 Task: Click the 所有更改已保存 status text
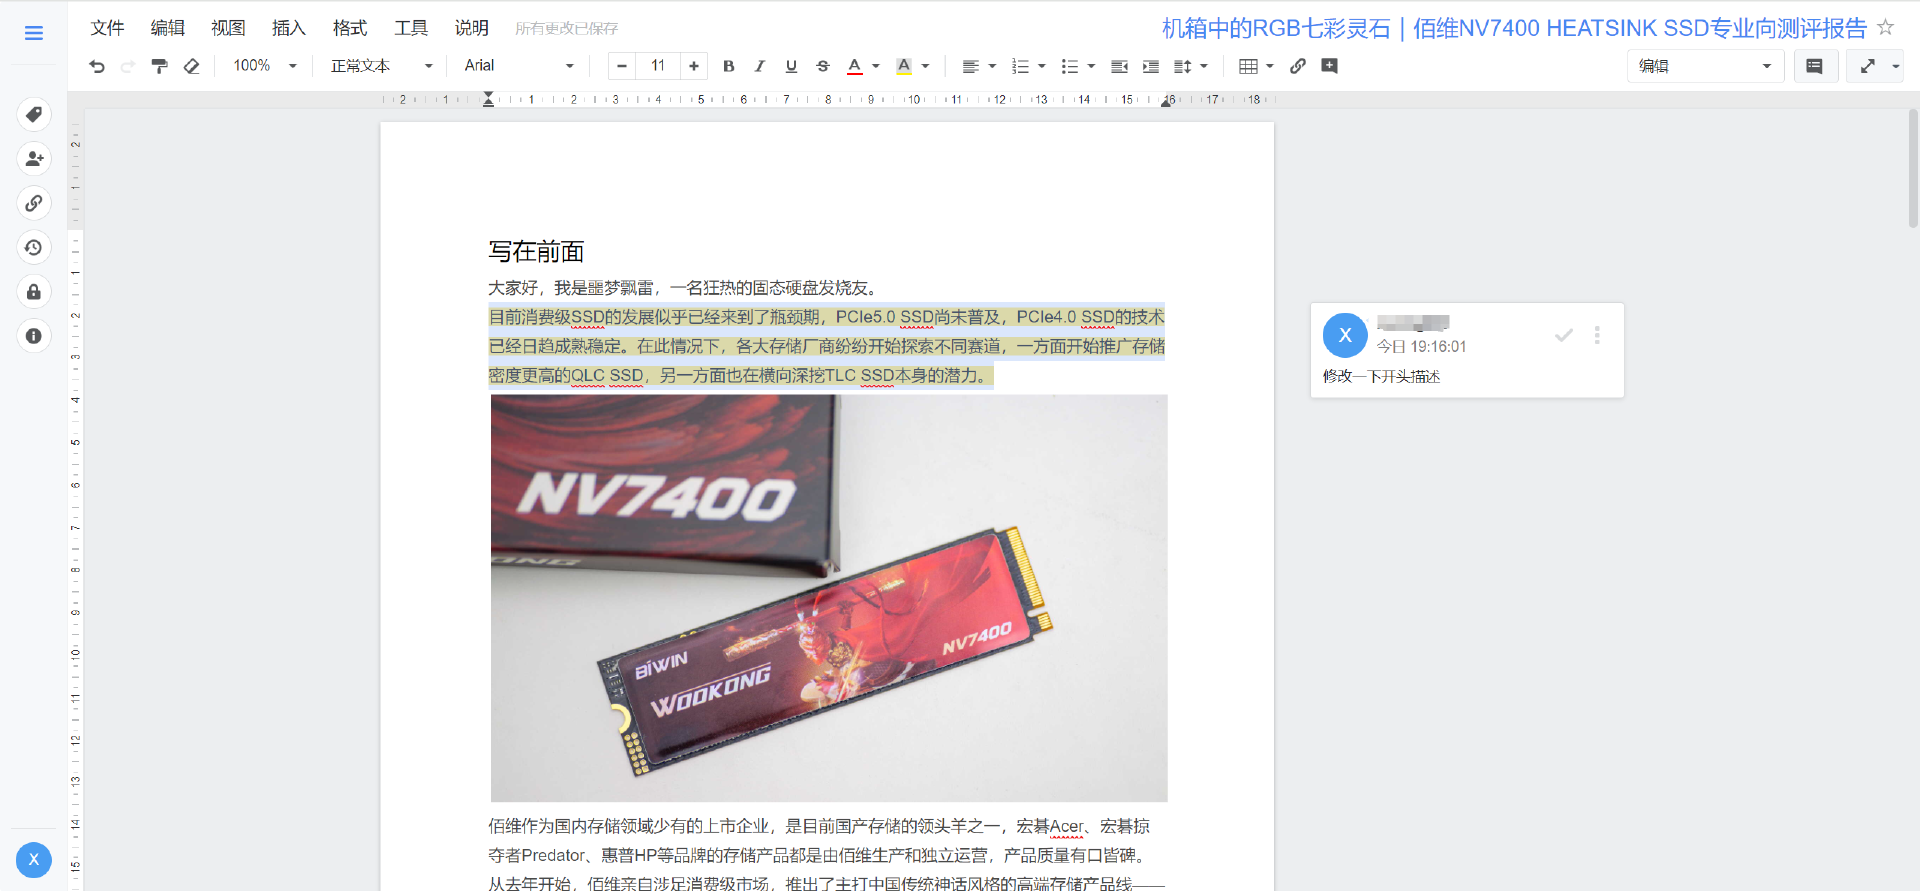(x=566, y=29)
